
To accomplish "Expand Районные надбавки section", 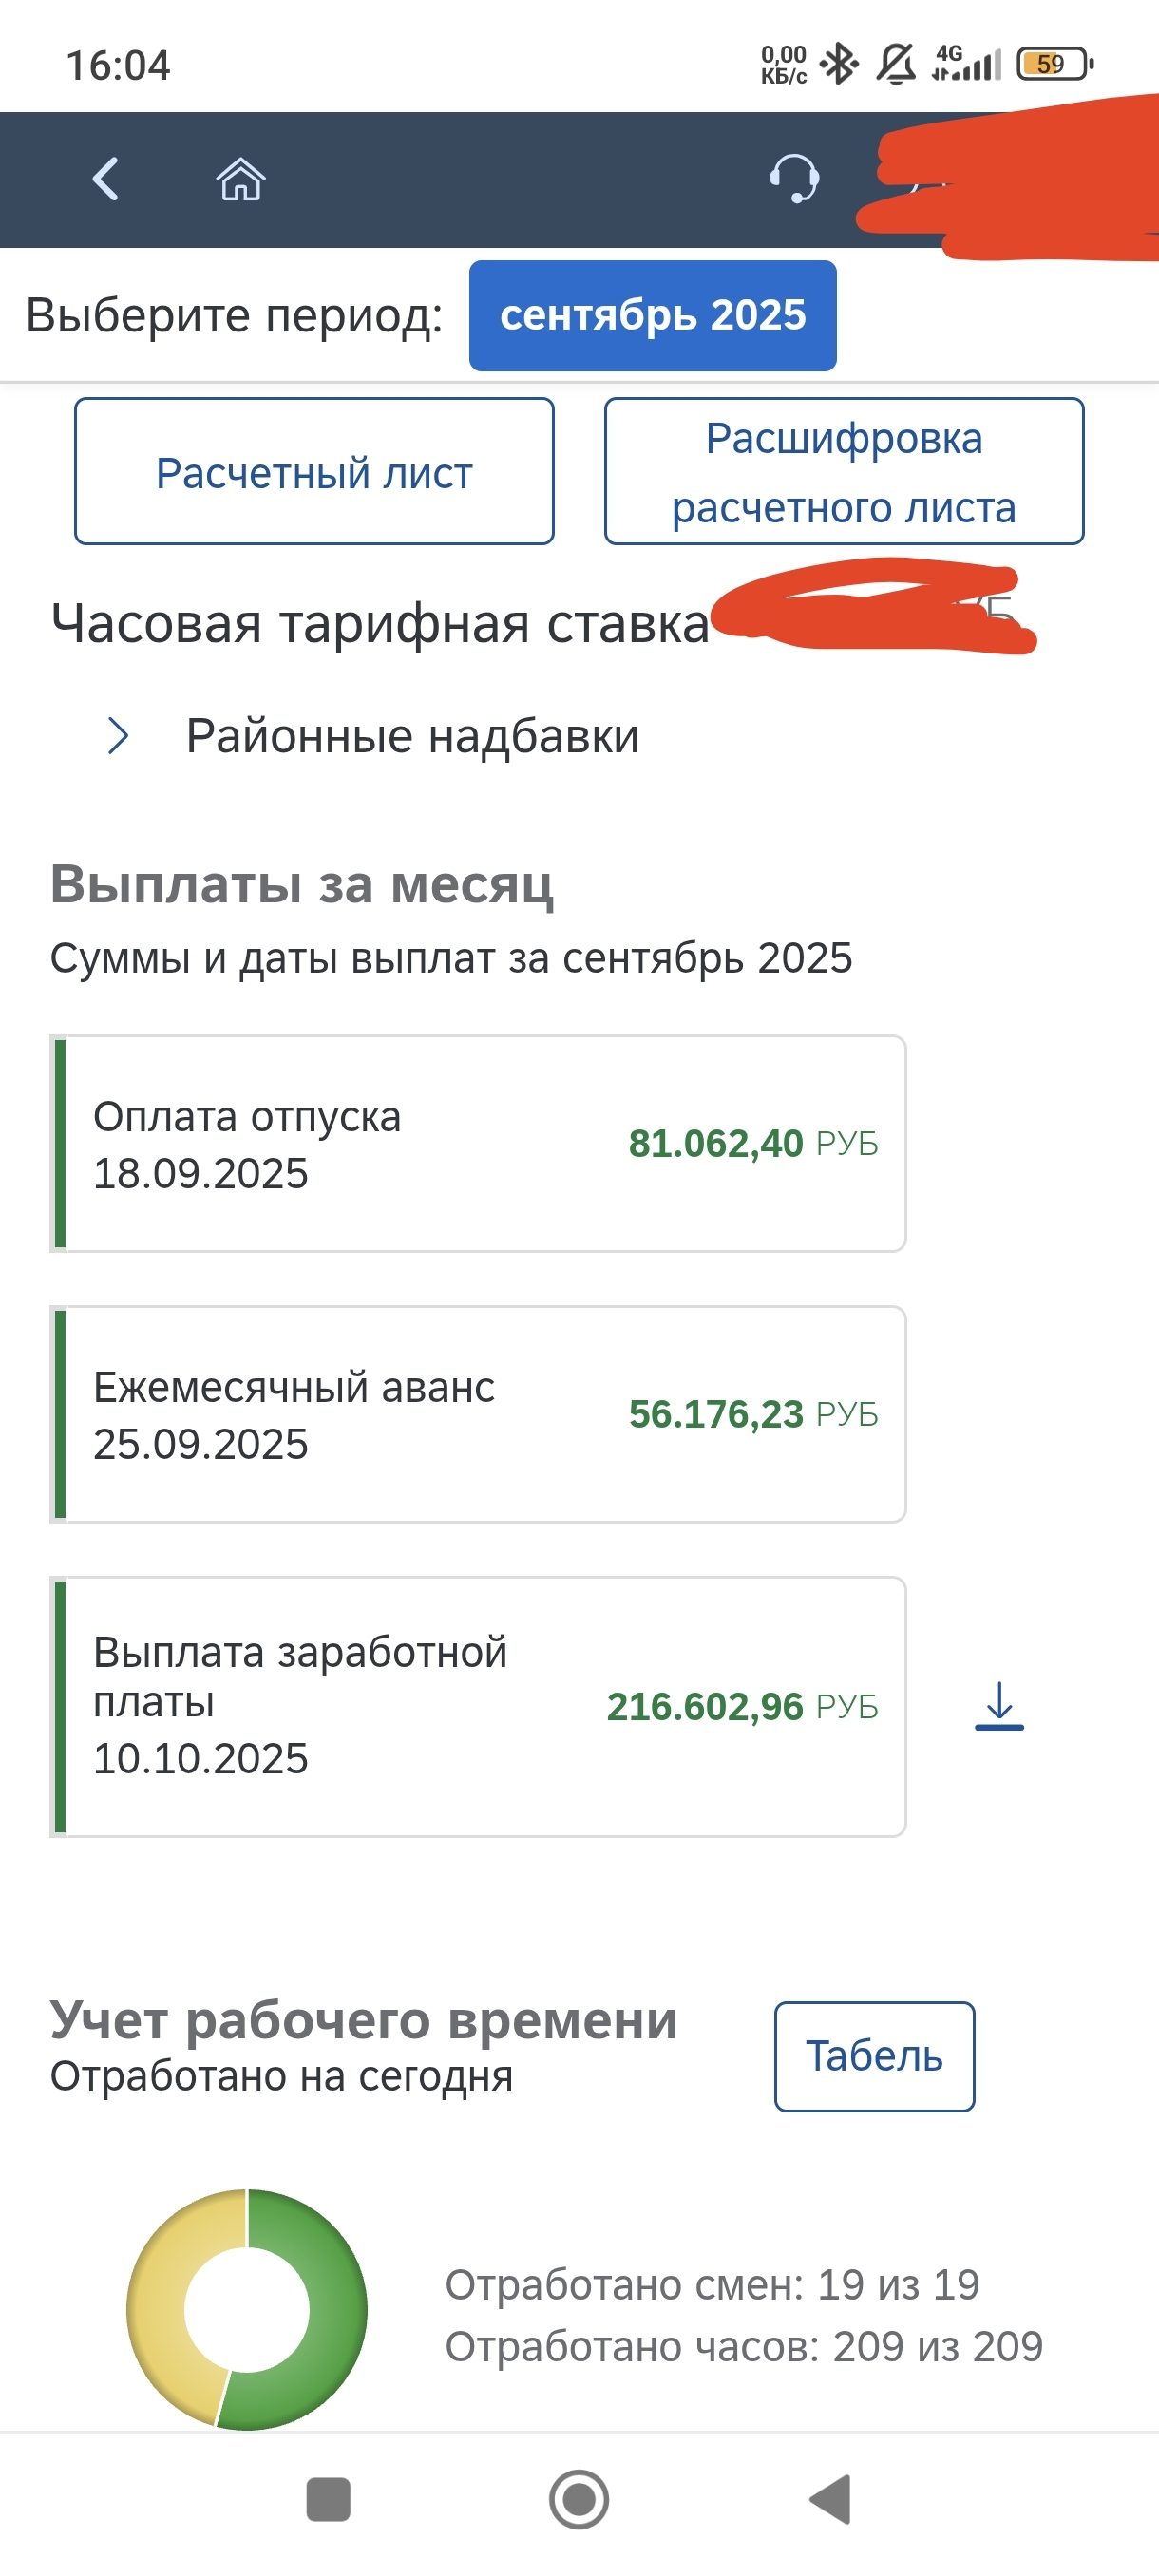I will point(412,737).
